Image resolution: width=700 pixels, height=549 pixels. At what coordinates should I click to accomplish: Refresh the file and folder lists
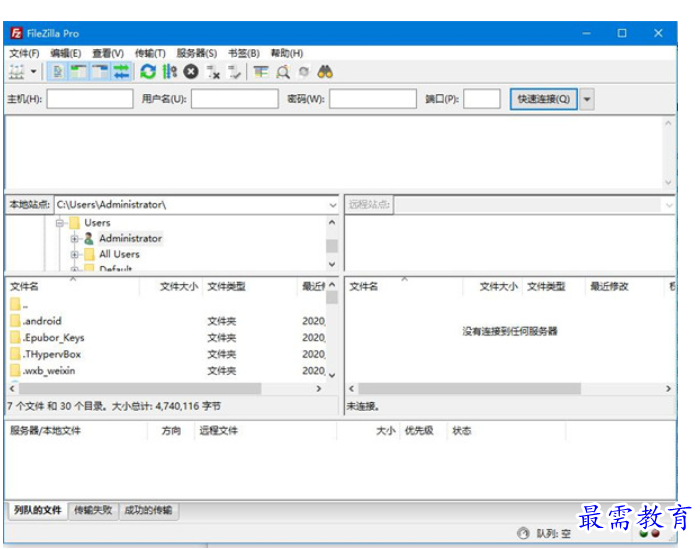point(148,72)
